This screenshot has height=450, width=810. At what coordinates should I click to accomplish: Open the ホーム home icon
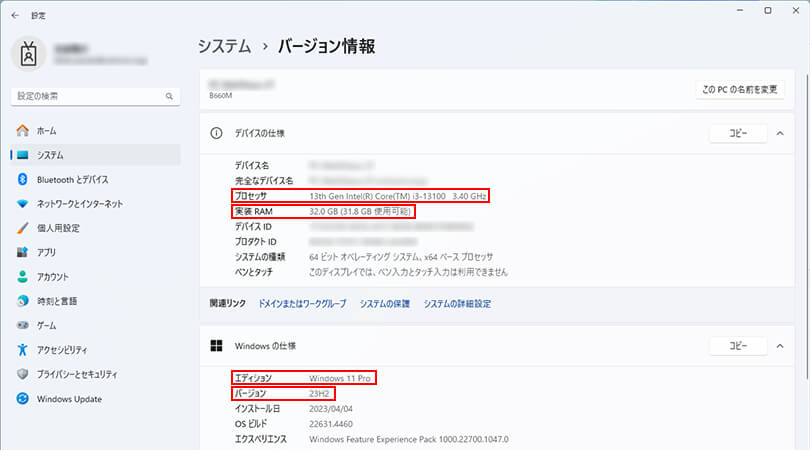tap(22, 131)
